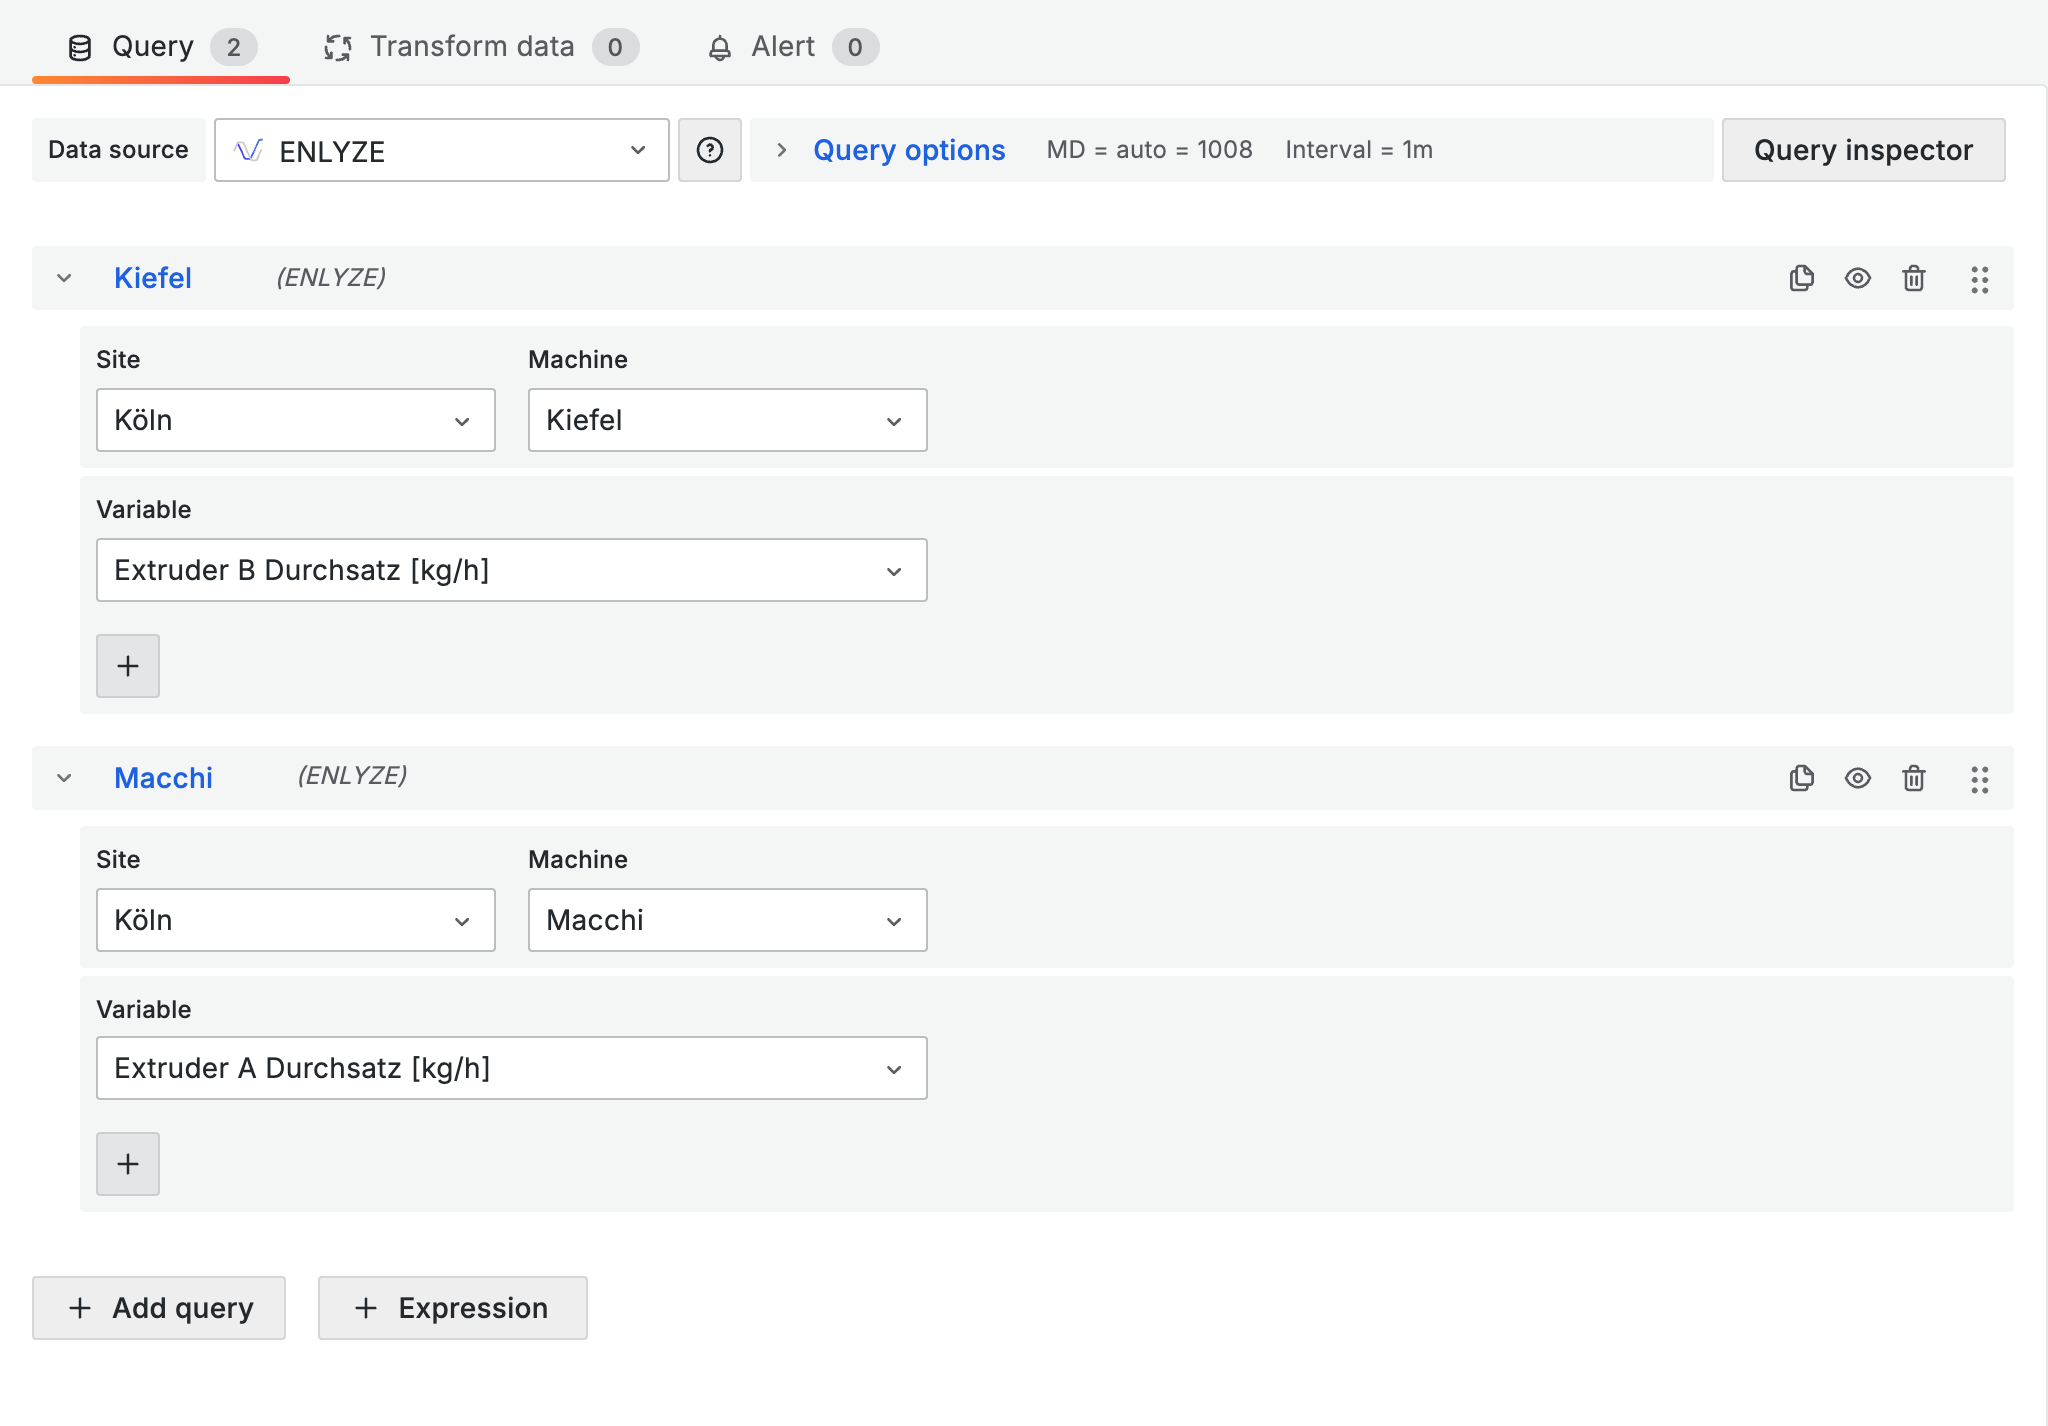Collapse the Macchi query row
2048x1426 pixels.
(64, 778)
